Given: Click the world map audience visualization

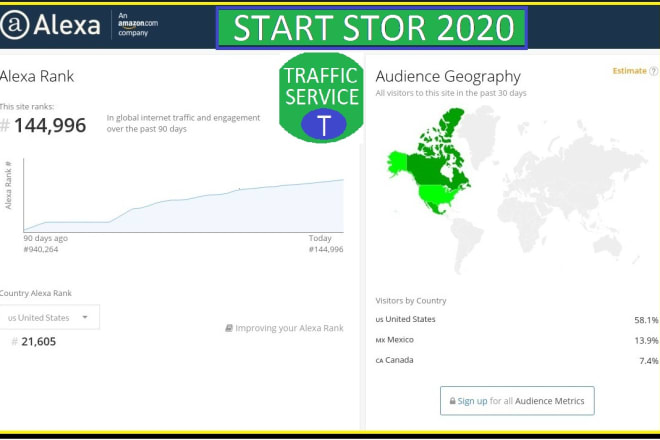Looking at the screenshot, I should pyautogui.click(x=517, y=192).
